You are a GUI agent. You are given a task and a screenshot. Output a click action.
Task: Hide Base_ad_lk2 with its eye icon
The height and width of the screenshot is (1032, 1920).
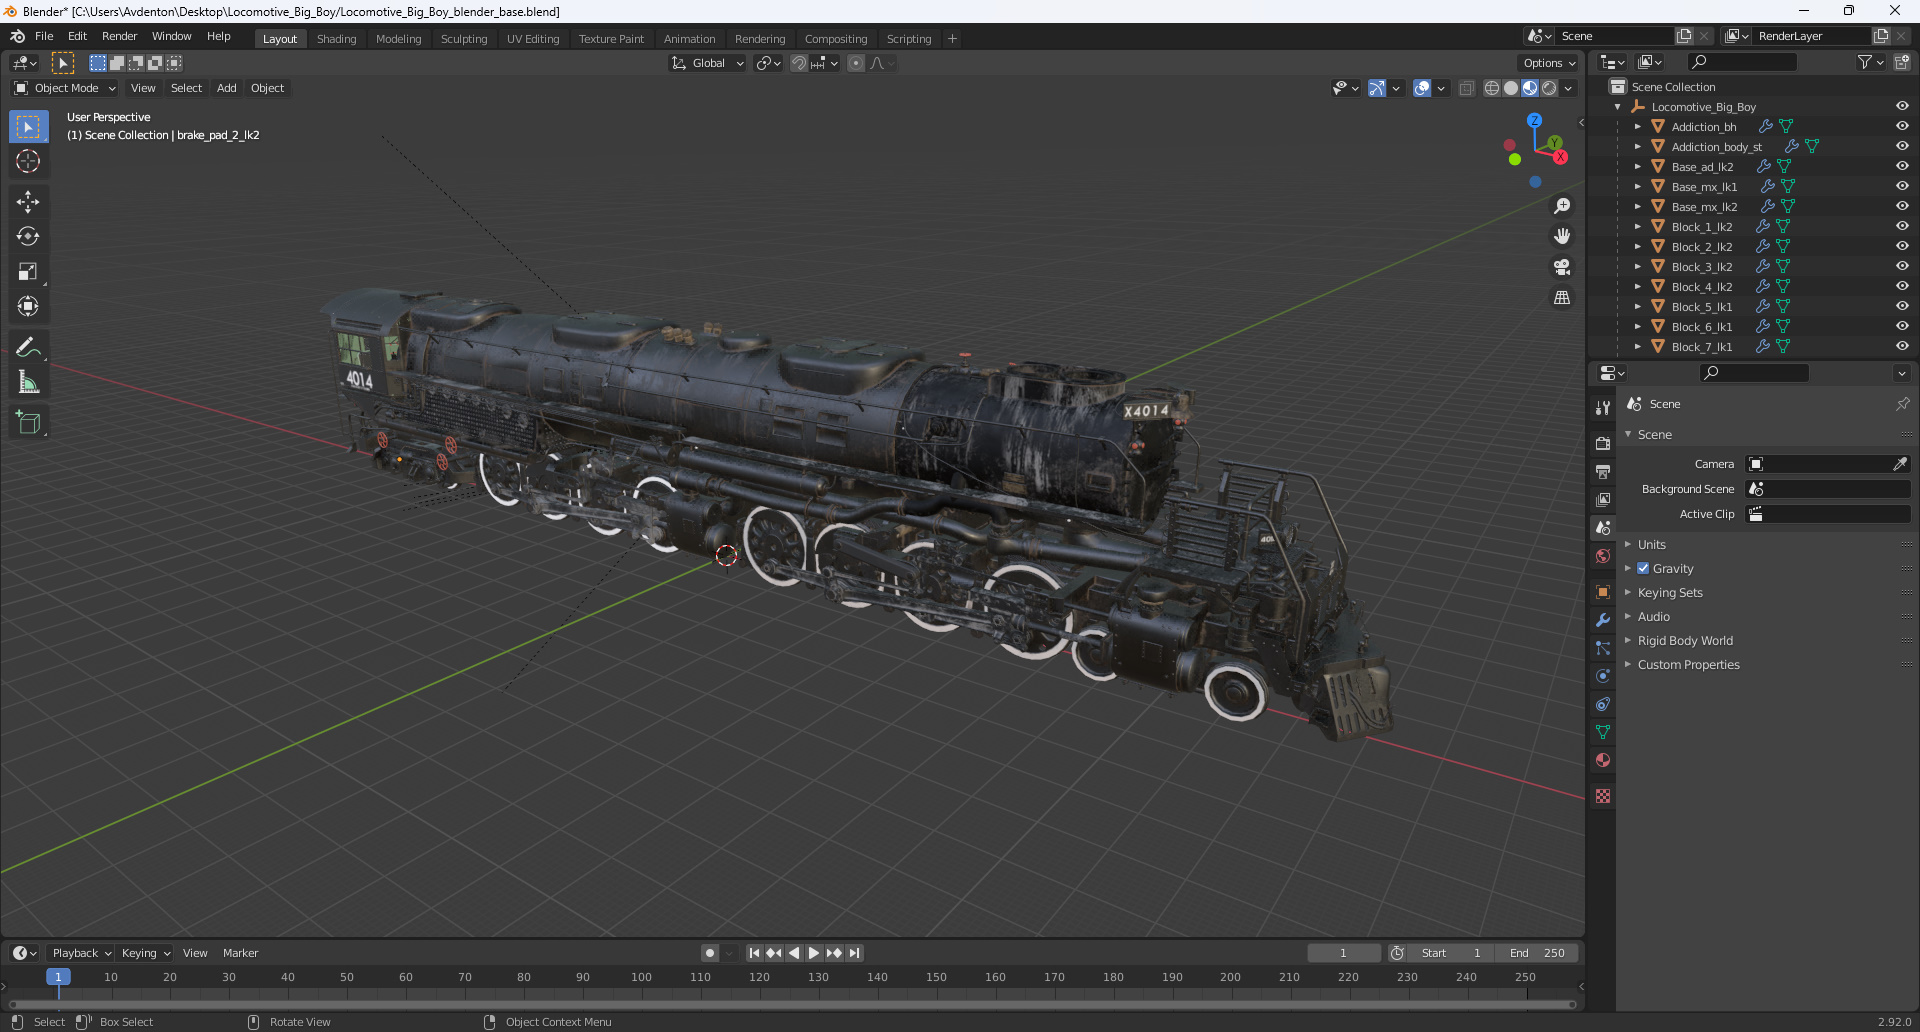(1902, 166)
